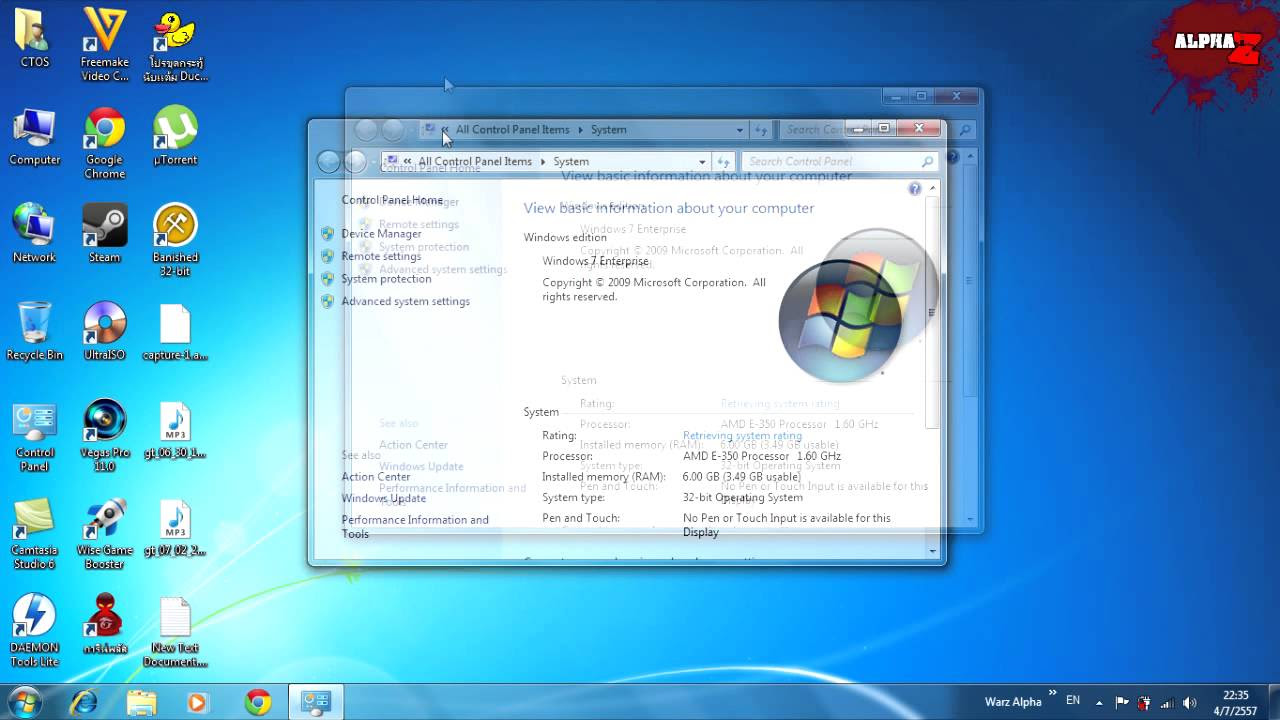Click the 32-bit Operating System text
The height and width of the screenshot is (720, 1280).
pos(743,497)
